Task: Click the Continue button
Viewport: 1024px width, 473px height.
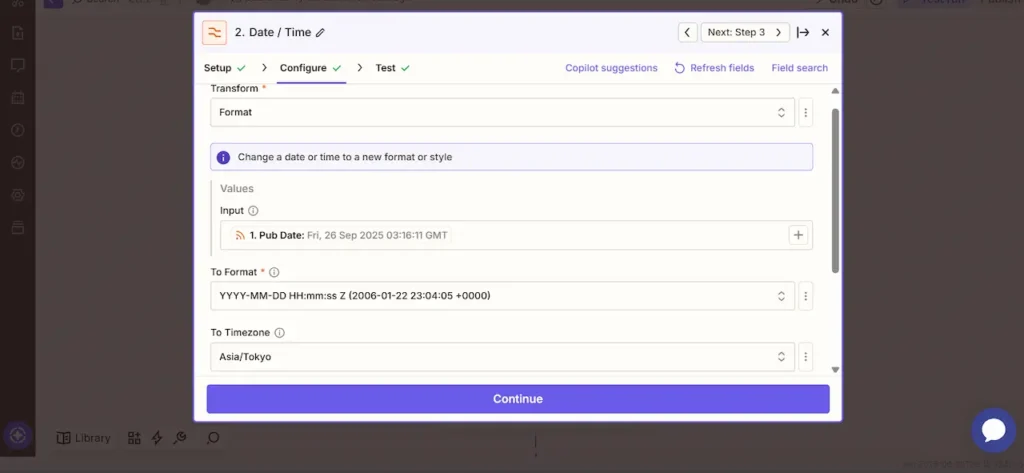Action: (x=518, y=399)
